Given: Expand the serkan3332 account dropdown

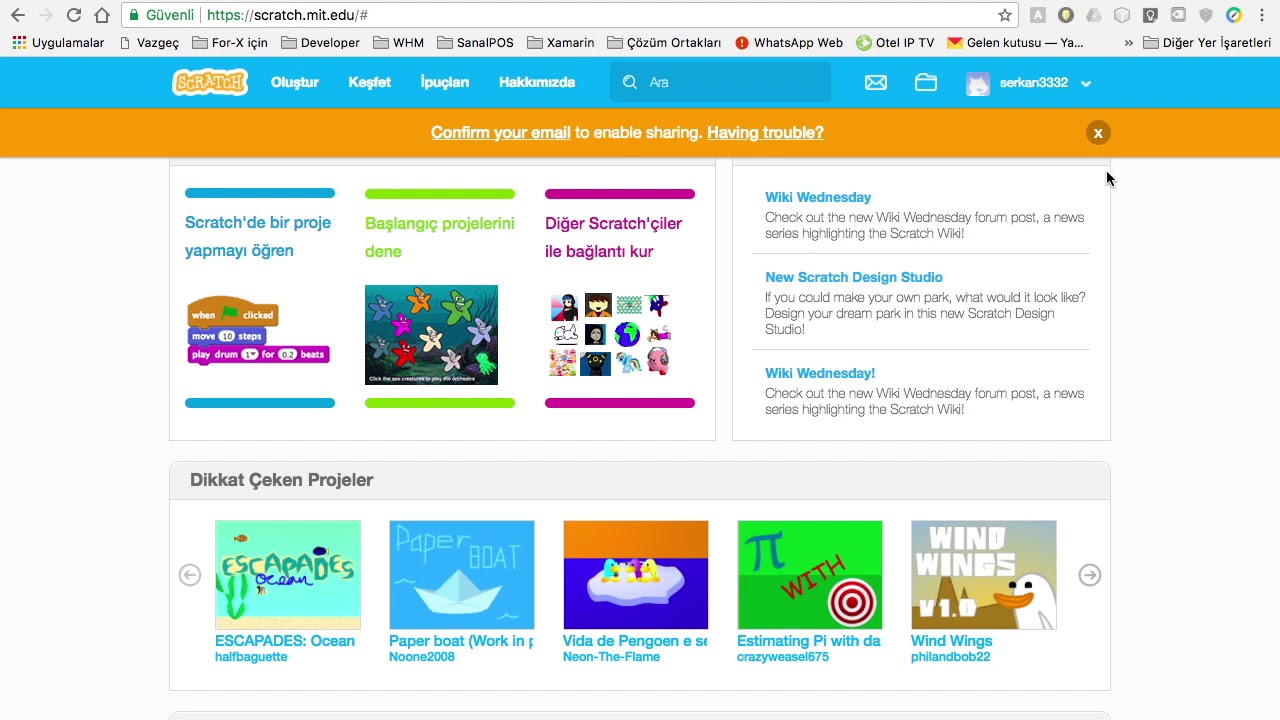Looking at the screenshot, I should 1086,83.
